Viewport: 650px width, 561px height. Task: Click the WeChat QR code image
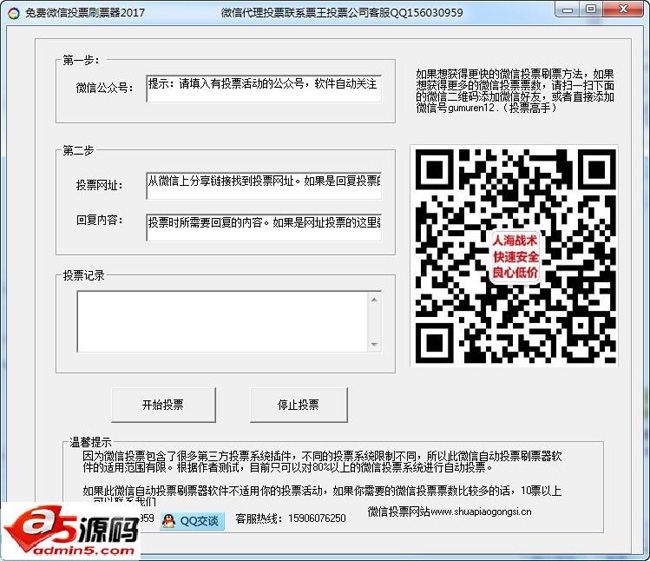[x=514, y=255]
